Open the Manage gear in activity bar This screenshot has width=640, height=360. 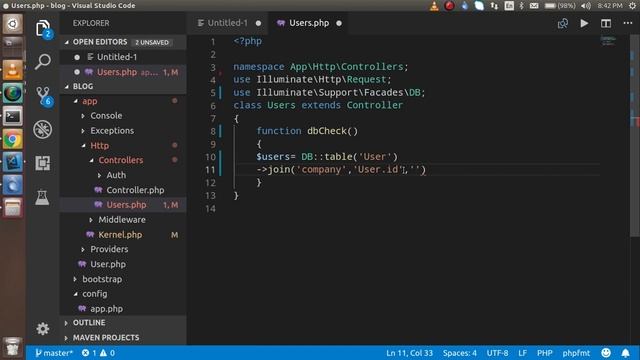43,329
